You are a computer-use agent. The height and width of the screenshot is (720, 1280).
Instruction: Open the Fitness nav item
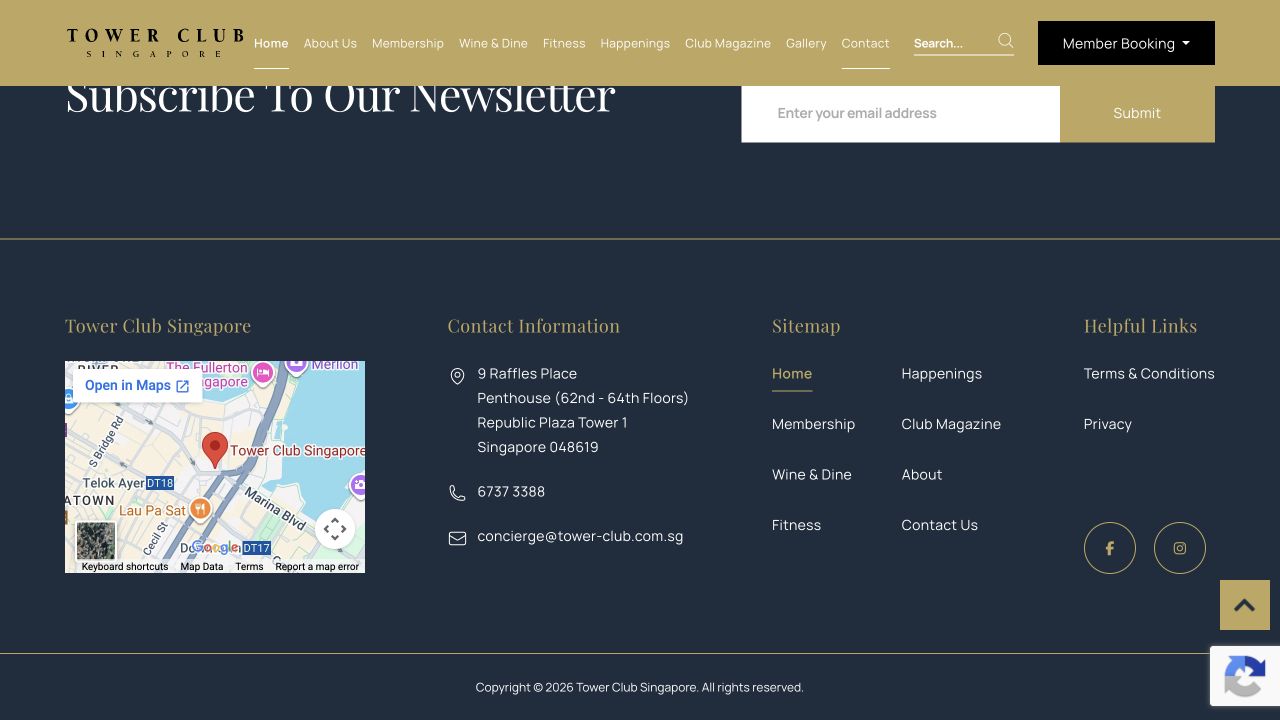coord(564,43)
